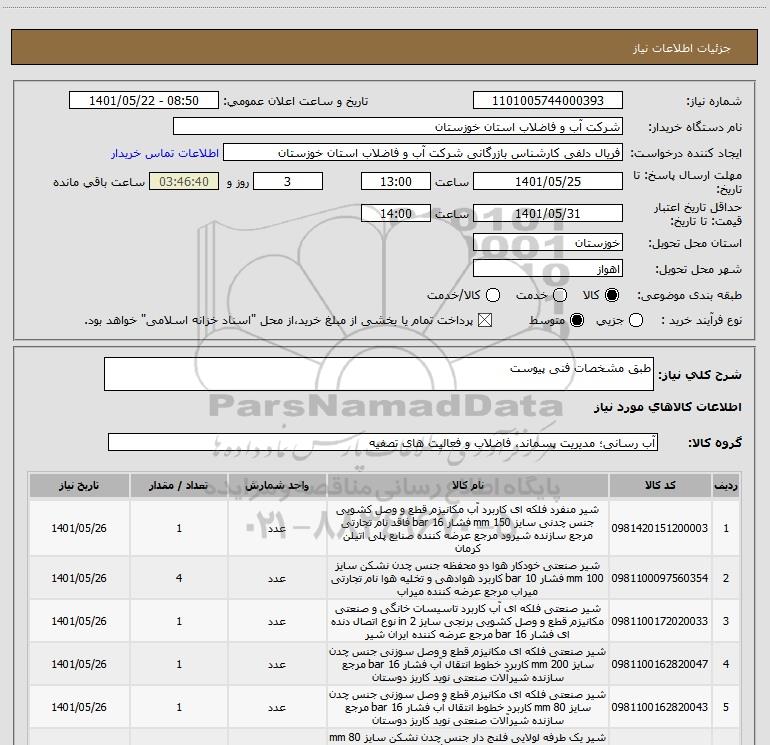
Task: Click the ردیف column header
Action: (726, 486)
